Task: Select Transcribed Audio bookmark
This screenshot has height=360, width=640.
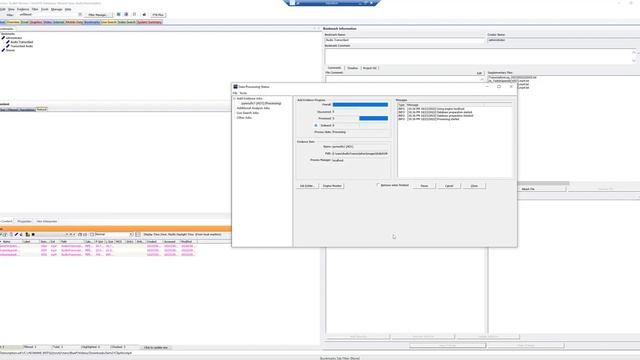Action: 22,46
